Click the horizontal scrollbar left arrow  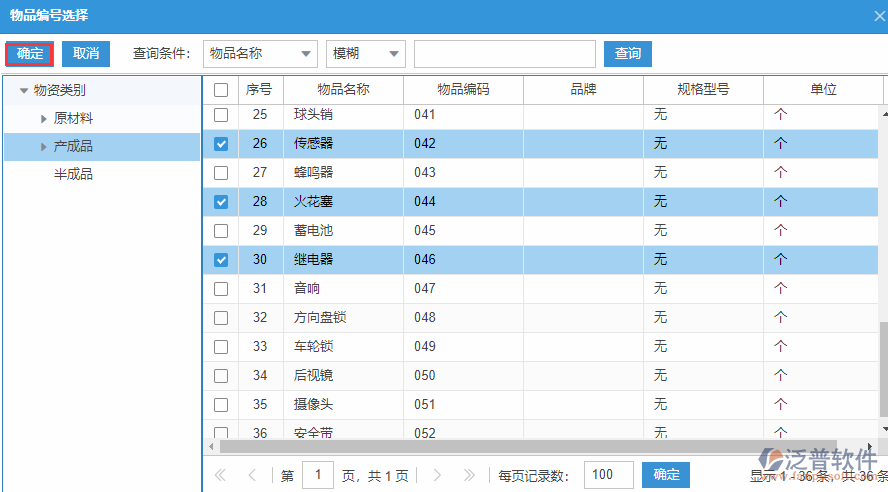click(x=210, y=446)
